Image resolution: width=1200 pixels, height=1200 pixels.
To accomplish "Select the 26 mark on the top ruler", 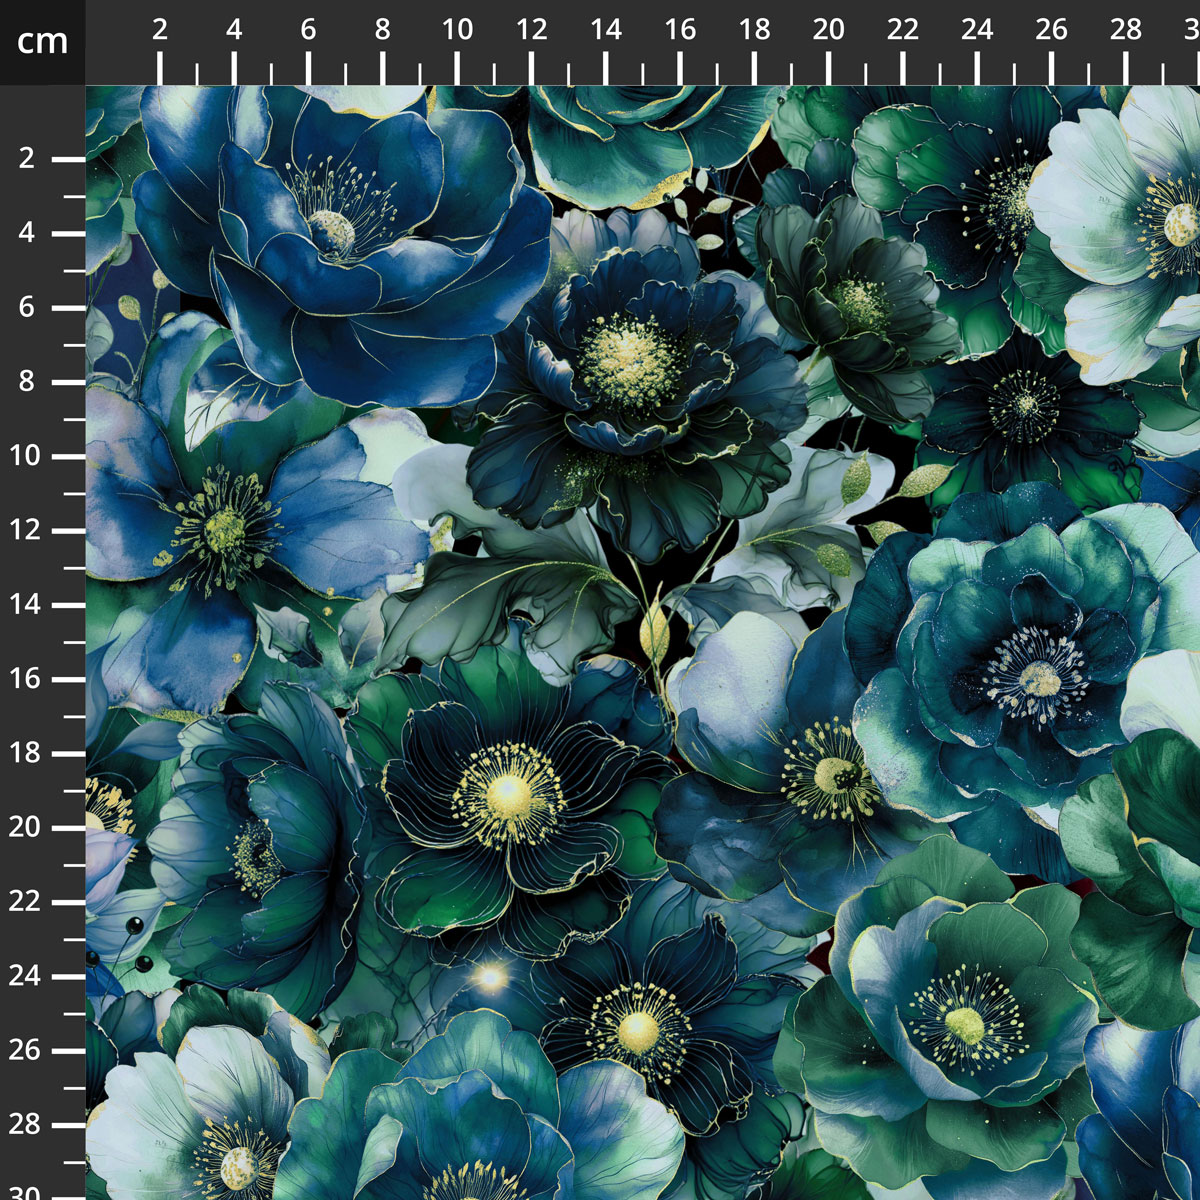I will (x=1051, y=30).
